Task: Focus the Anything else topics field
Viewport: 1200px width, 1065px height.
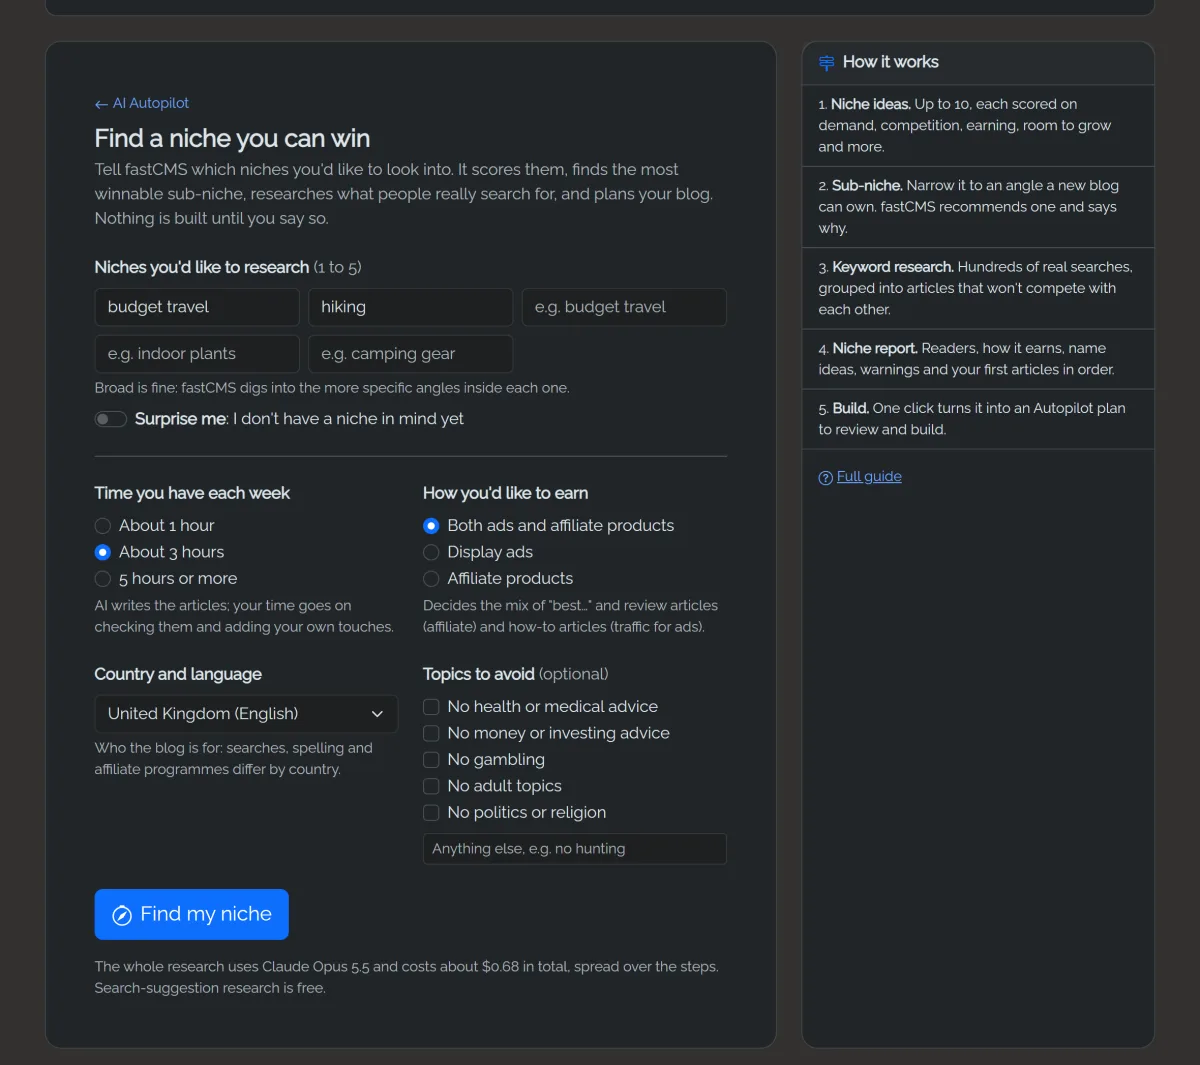Action: pos(575,849)
